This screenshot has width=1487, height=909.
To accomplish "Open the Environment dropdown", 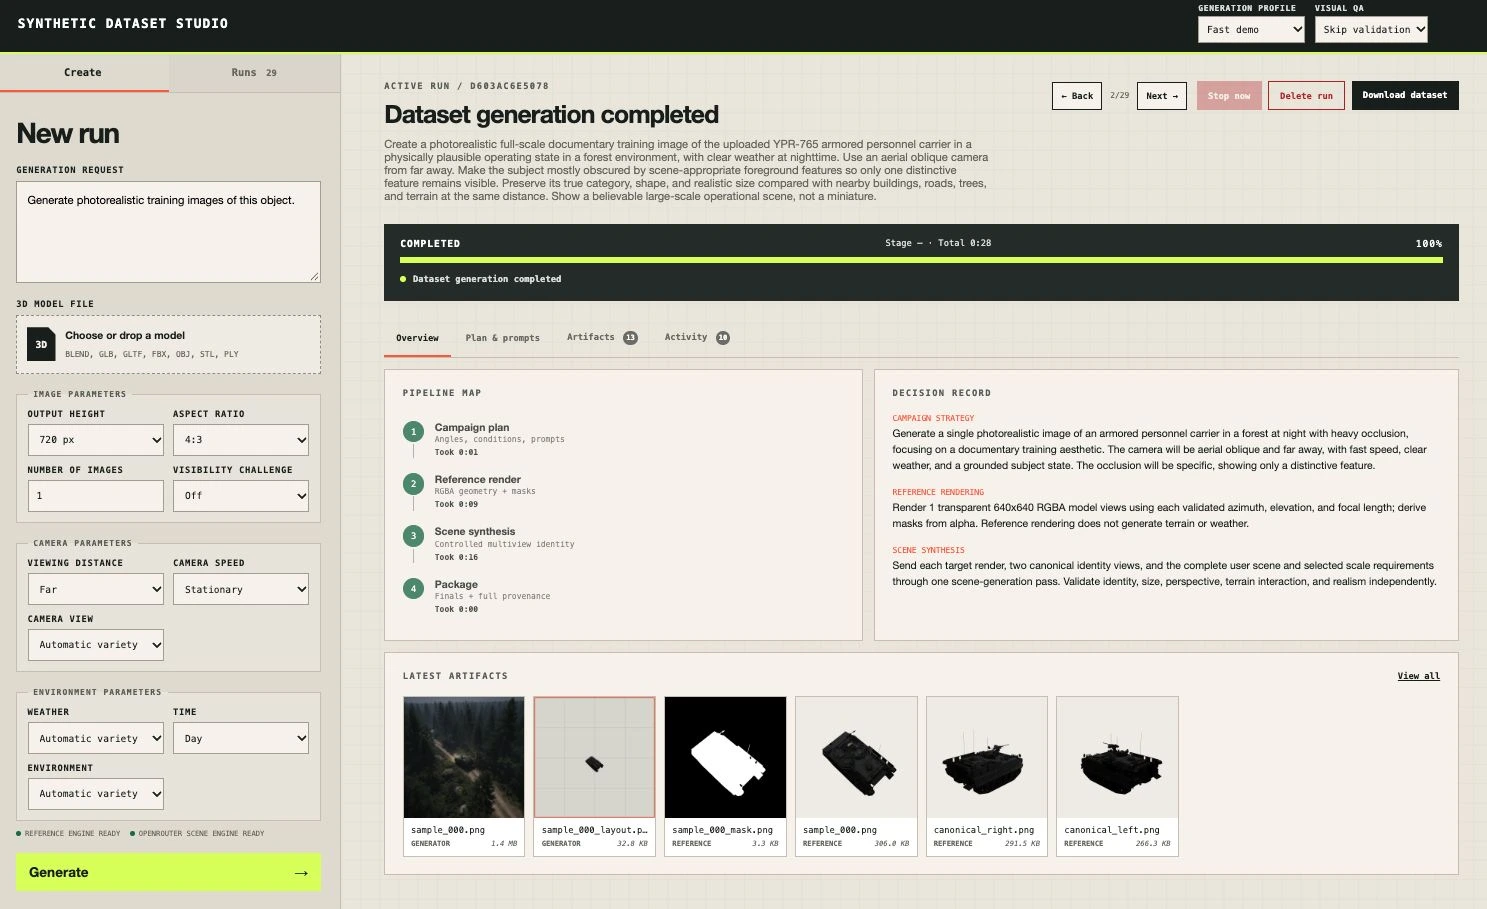I will coord(95,794).
